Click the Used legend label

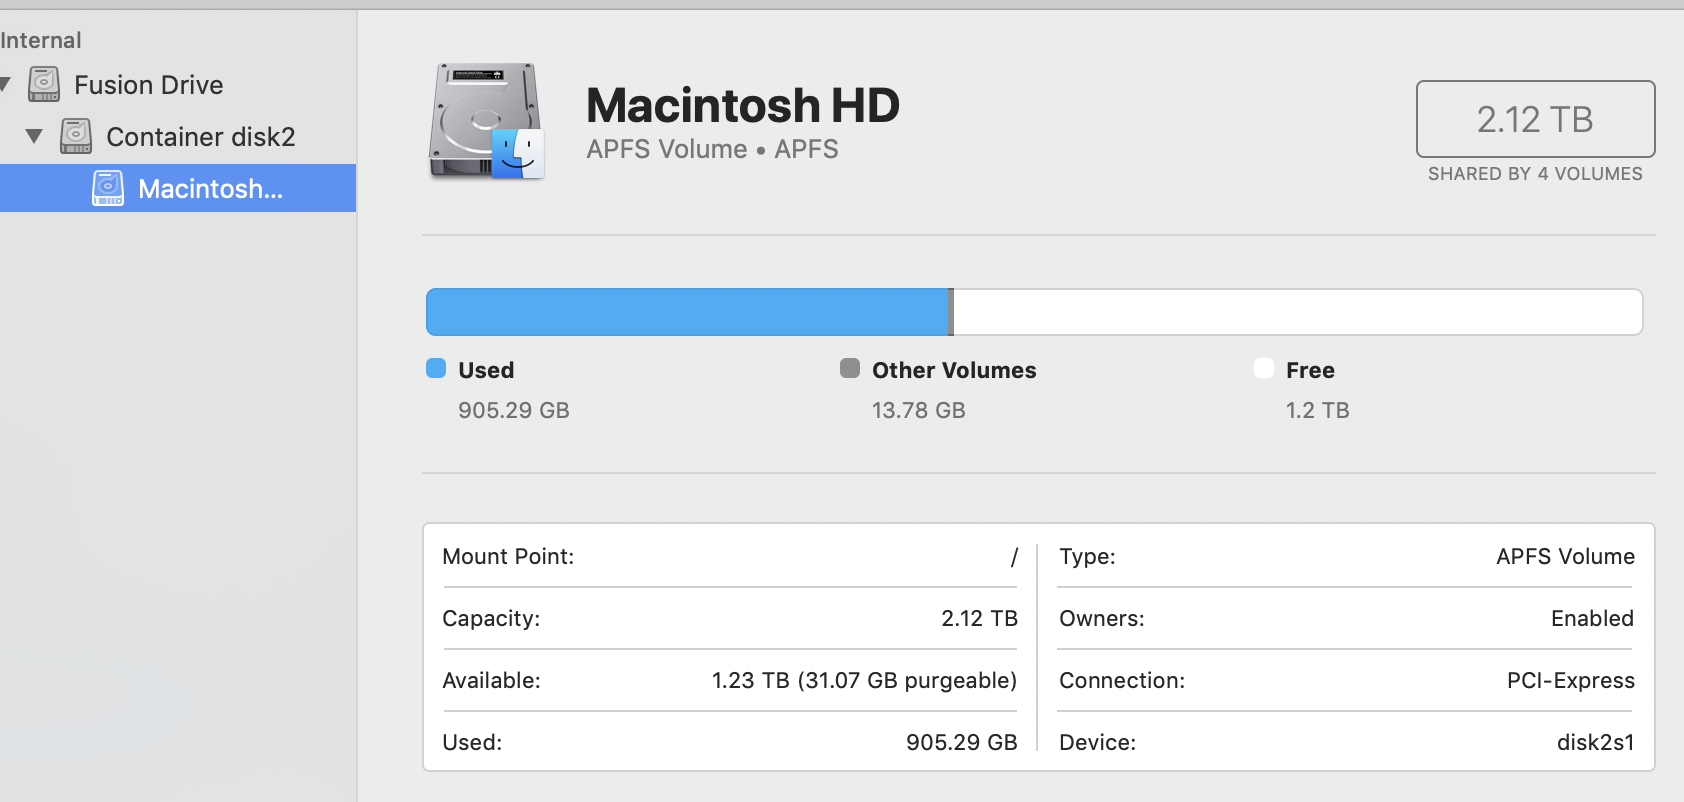(486, 370)
